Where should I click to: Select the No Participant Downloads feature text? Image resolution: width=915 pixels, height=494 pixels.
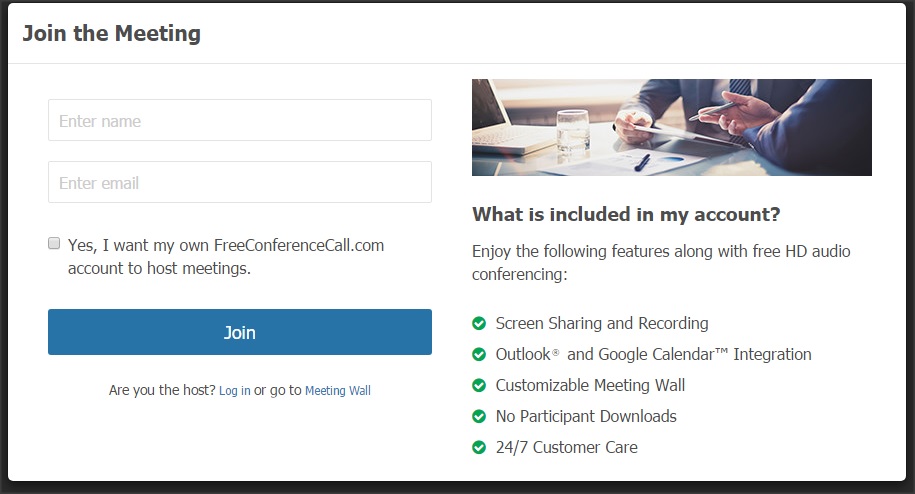click(x=586, y=416)
